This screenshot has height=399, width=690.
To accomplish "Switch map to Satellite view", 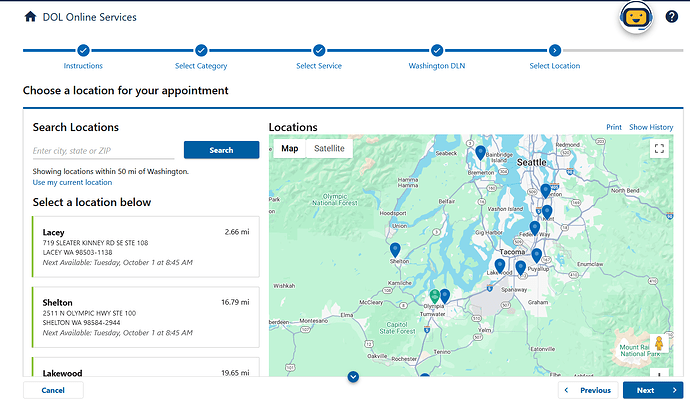I will 329,148.
